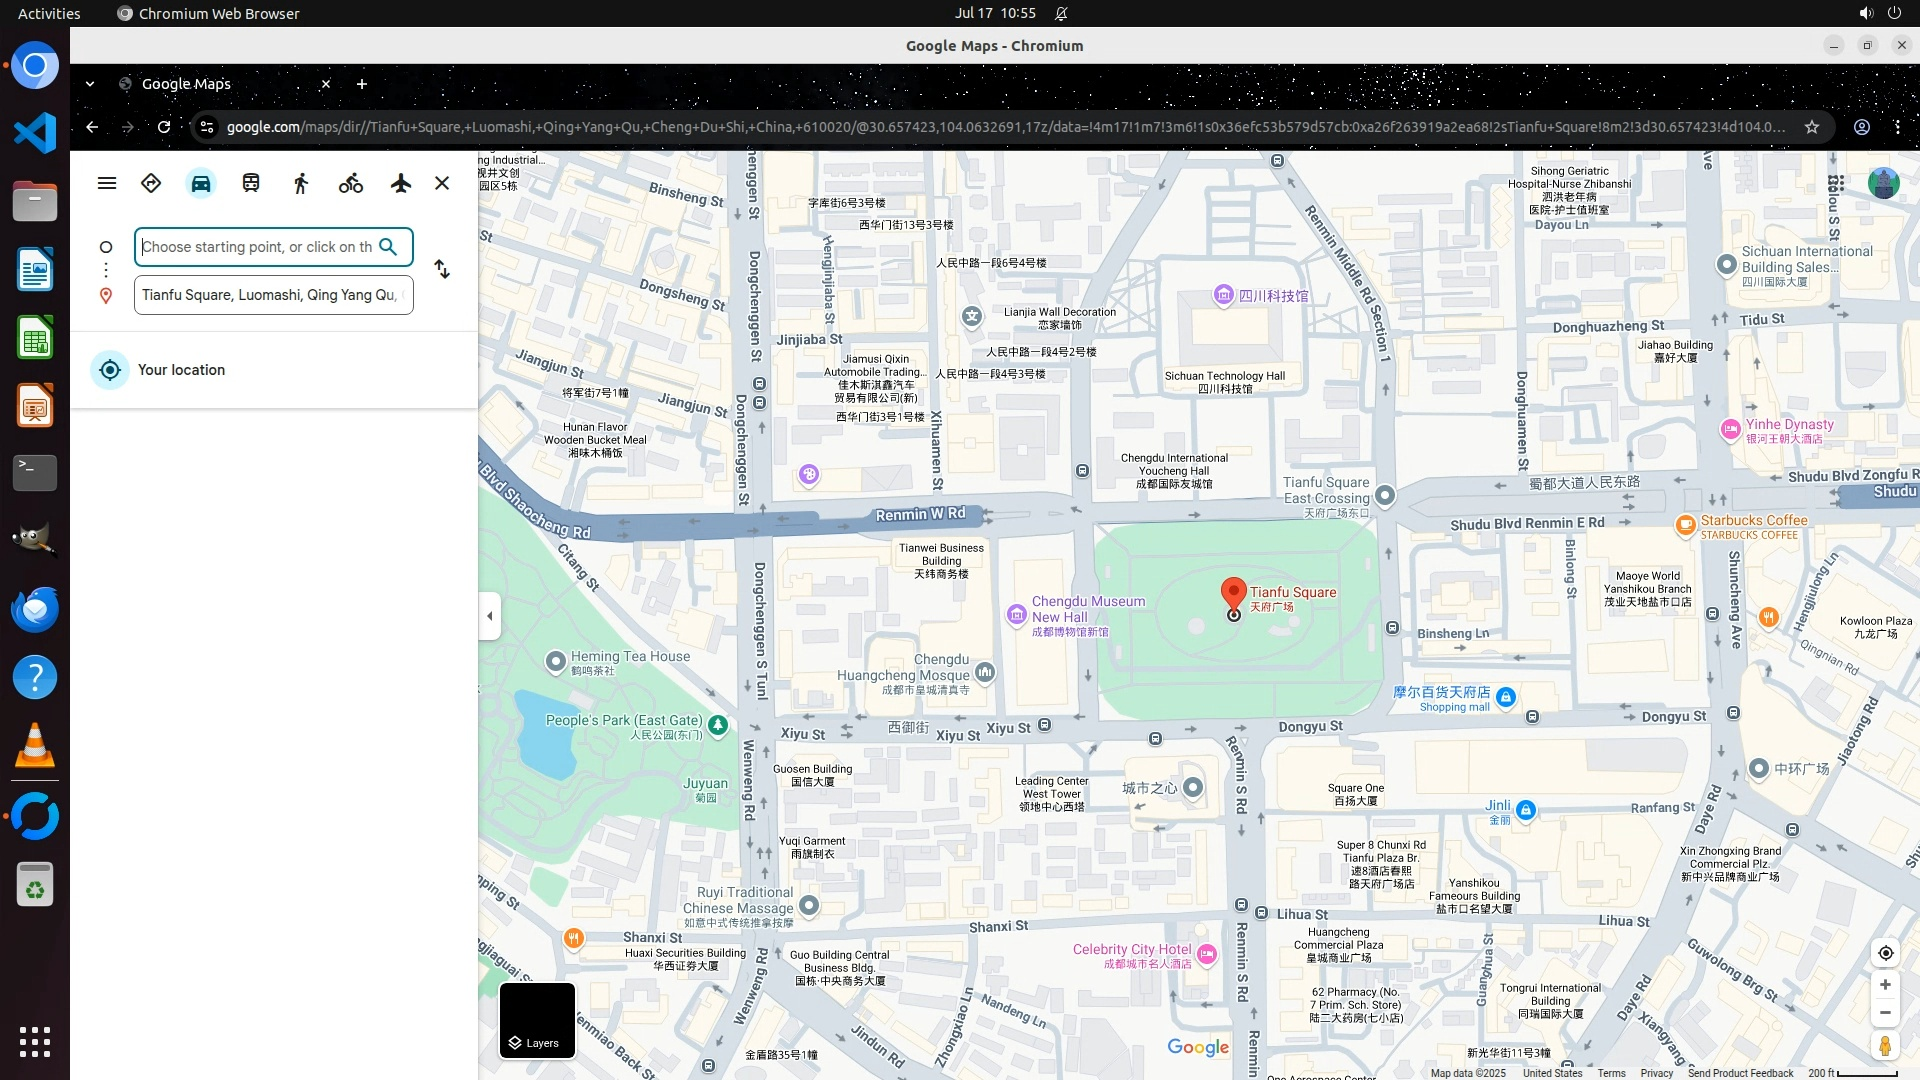Zoom in the map with plus button
This screenshot has height=1080, width=1920.
(x=1885, y=985)
